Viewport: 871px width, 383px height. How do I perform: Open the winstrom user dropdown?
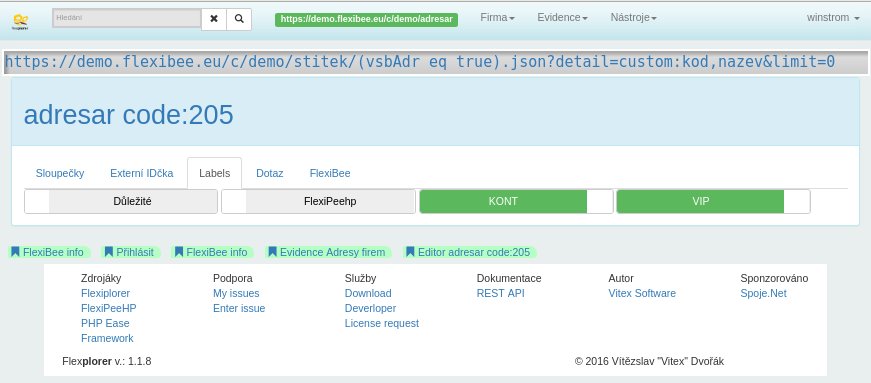point(834,18)
